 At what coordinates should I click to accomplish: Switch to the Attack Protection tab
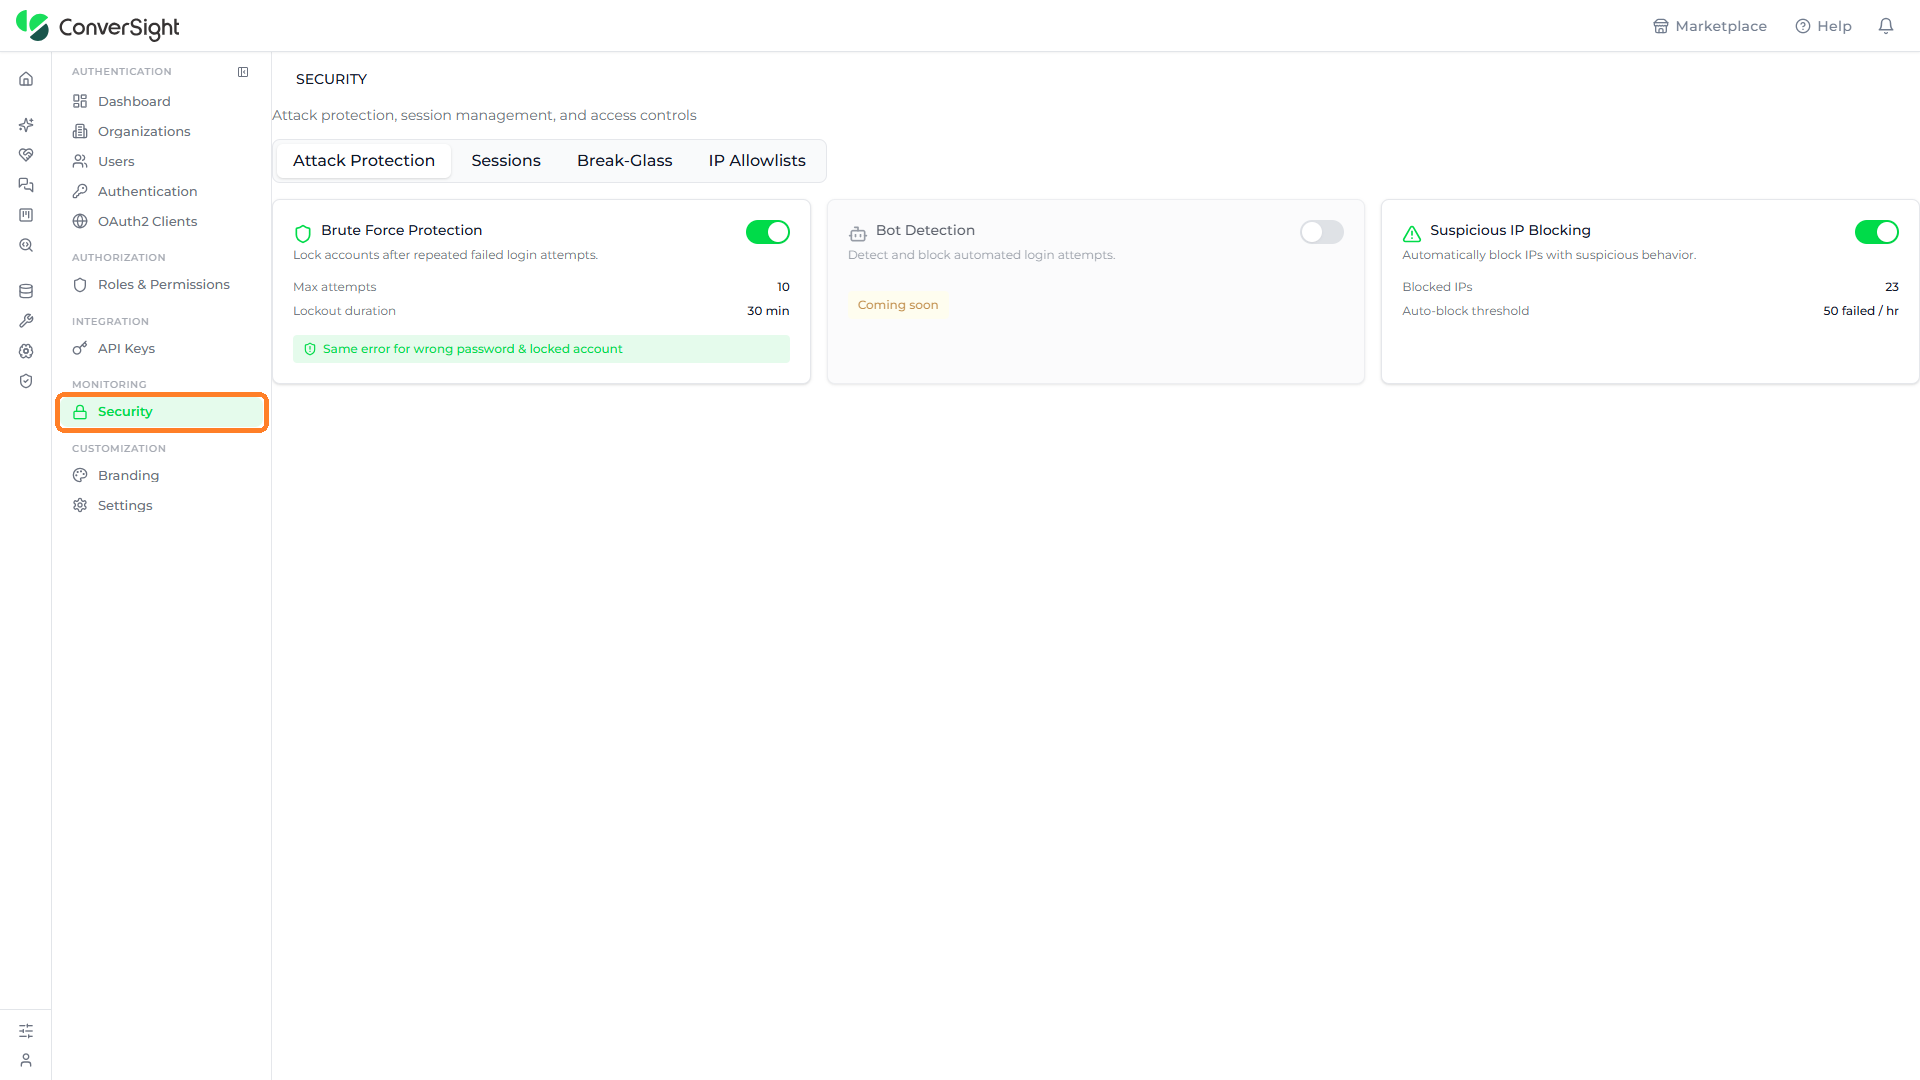point(364,161)
